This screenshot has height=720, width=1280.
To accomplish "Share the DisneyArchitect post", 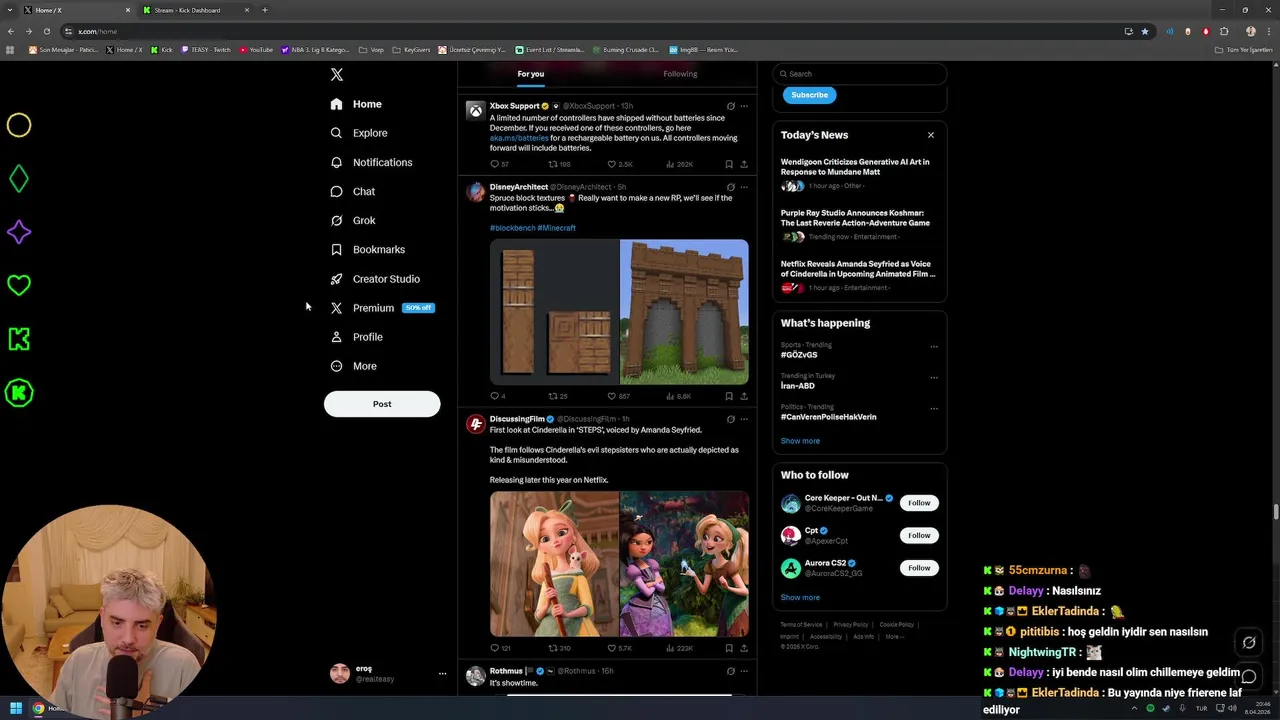I will coord(744,396).
